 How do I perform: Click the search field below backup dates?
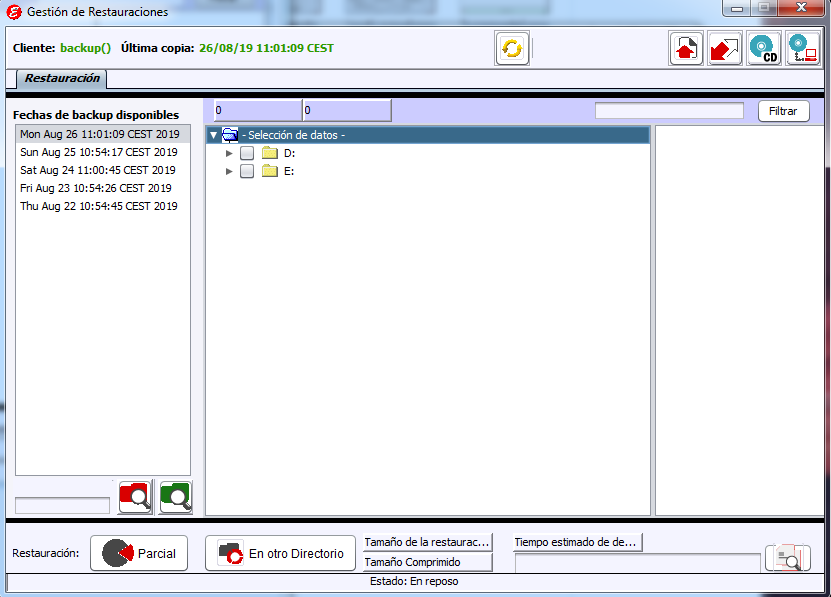(x=63, y=505)
